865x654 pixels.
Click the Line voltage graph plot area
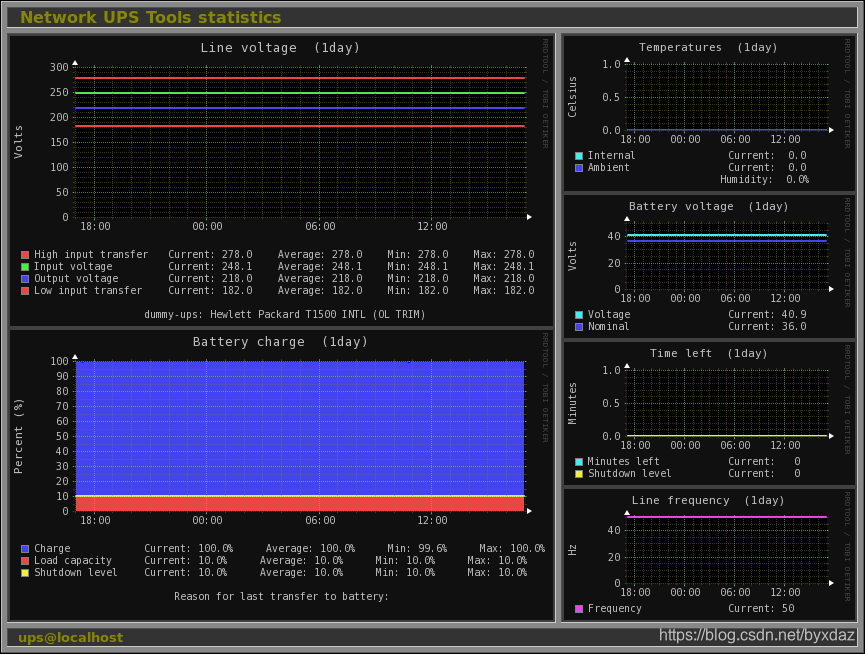300,142
